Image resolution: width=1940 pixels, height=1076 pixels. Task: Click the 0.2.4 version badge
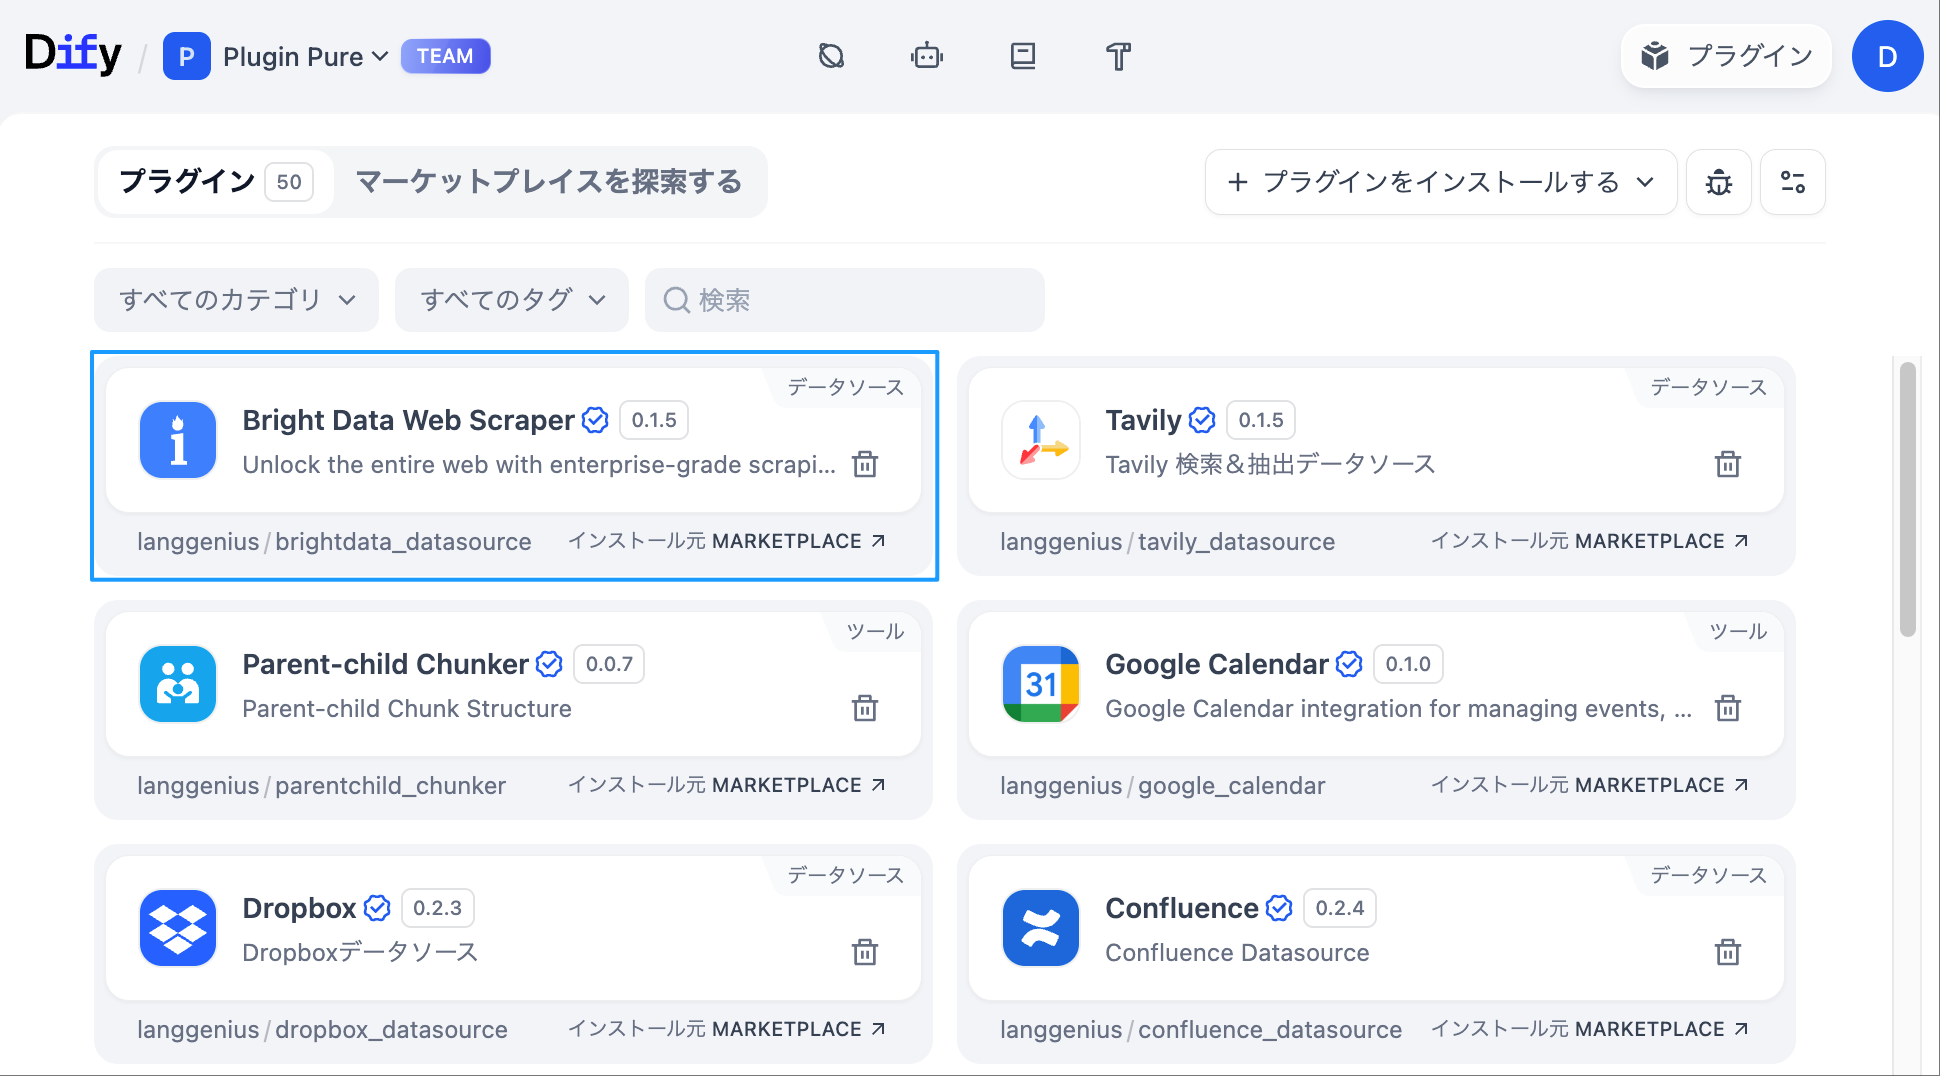pos(1340,908)
